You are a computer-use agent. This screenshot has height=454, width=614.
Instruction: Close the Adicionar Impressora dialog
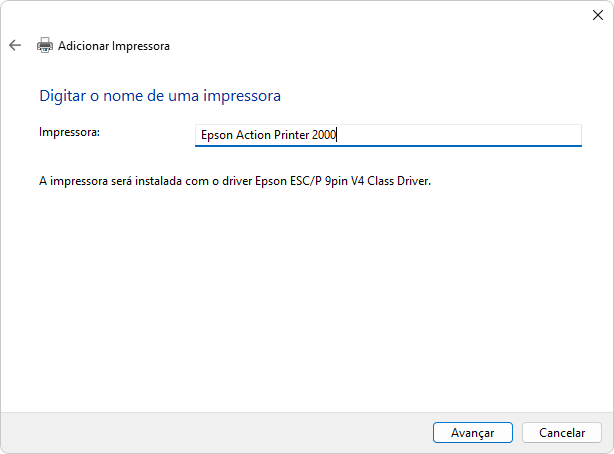tap(598, 15)
